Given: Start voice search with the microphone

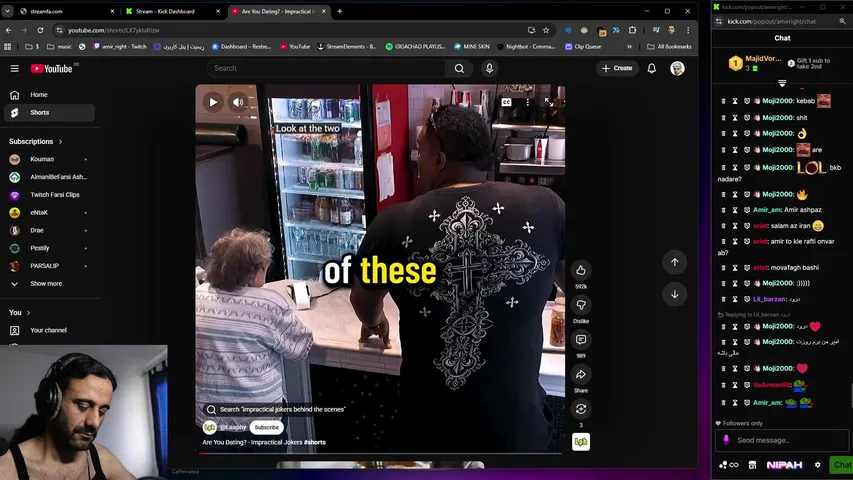Looking at the screenshot, I should point(489,69).
